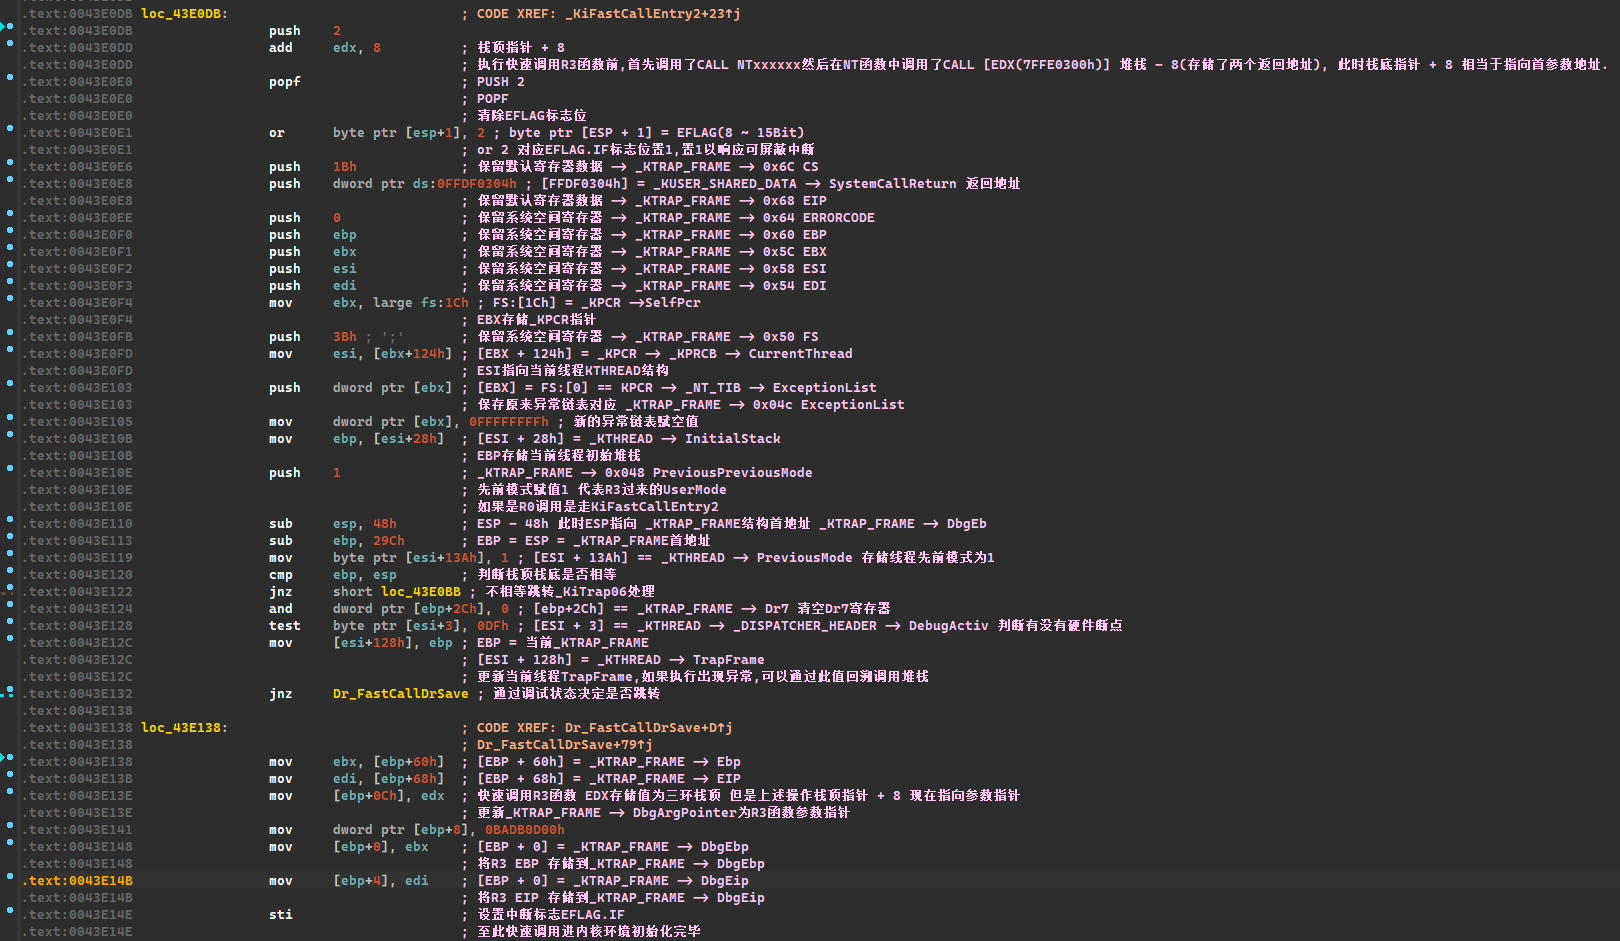Viewport: 1620px width, 941px height.
Task: Click the 'or' instruction mnemonic
Action: pyautogui.click(x=277, y=133)
